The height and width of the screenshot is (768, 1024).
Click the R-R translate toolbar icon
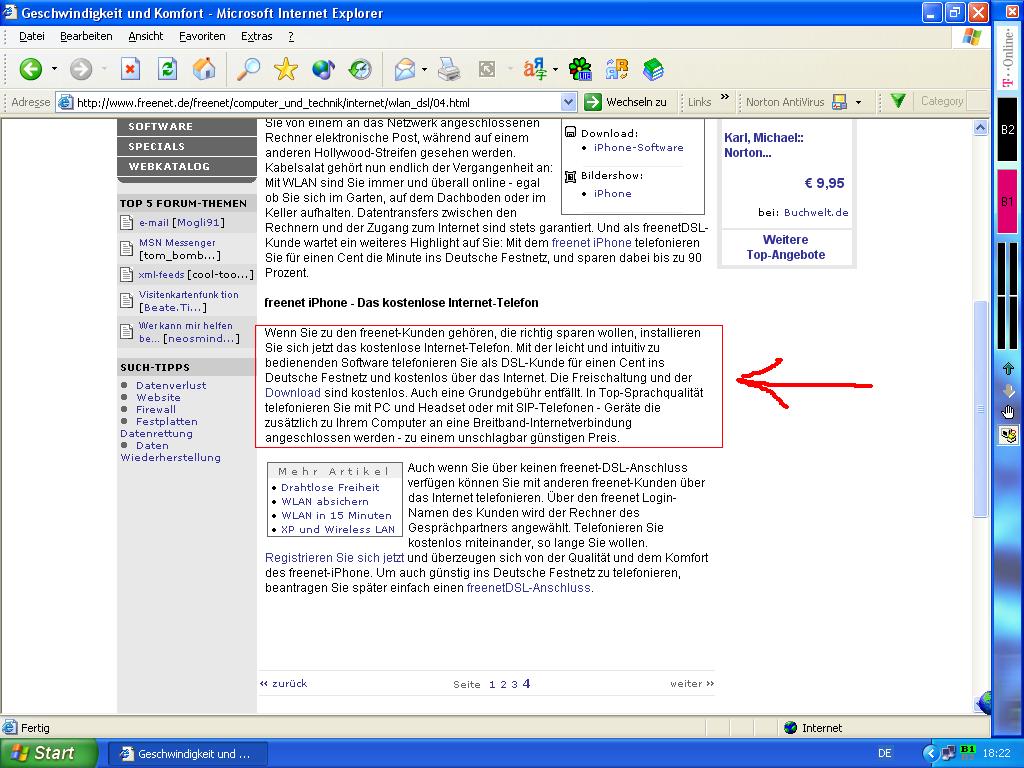tap(616, 69)
